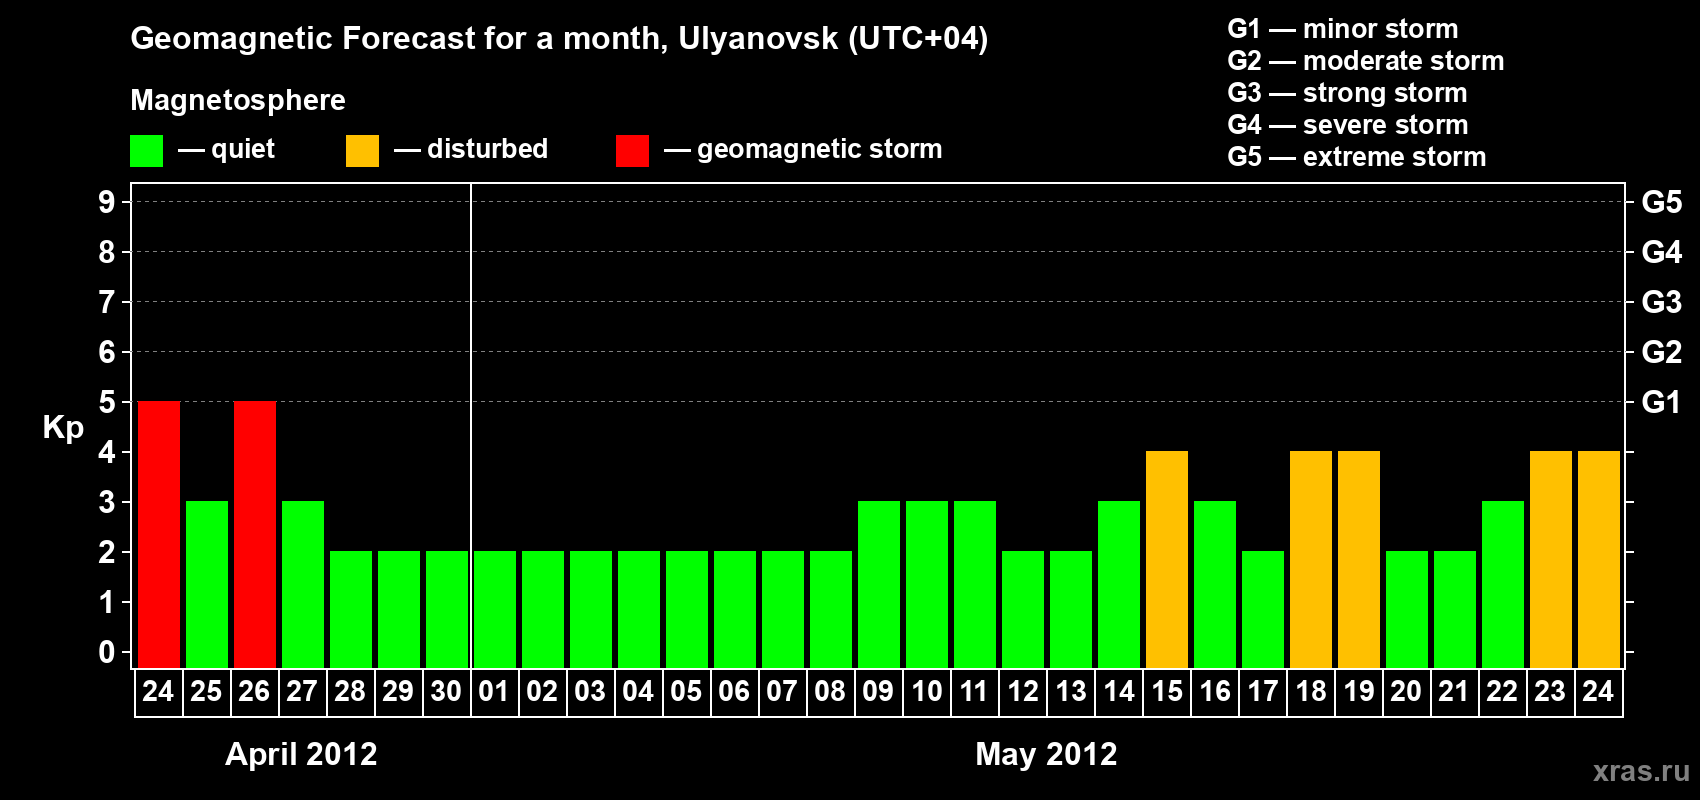1700x800 pixels.
Task: Select the green bar for April 25
Action: tap(207, 584)
